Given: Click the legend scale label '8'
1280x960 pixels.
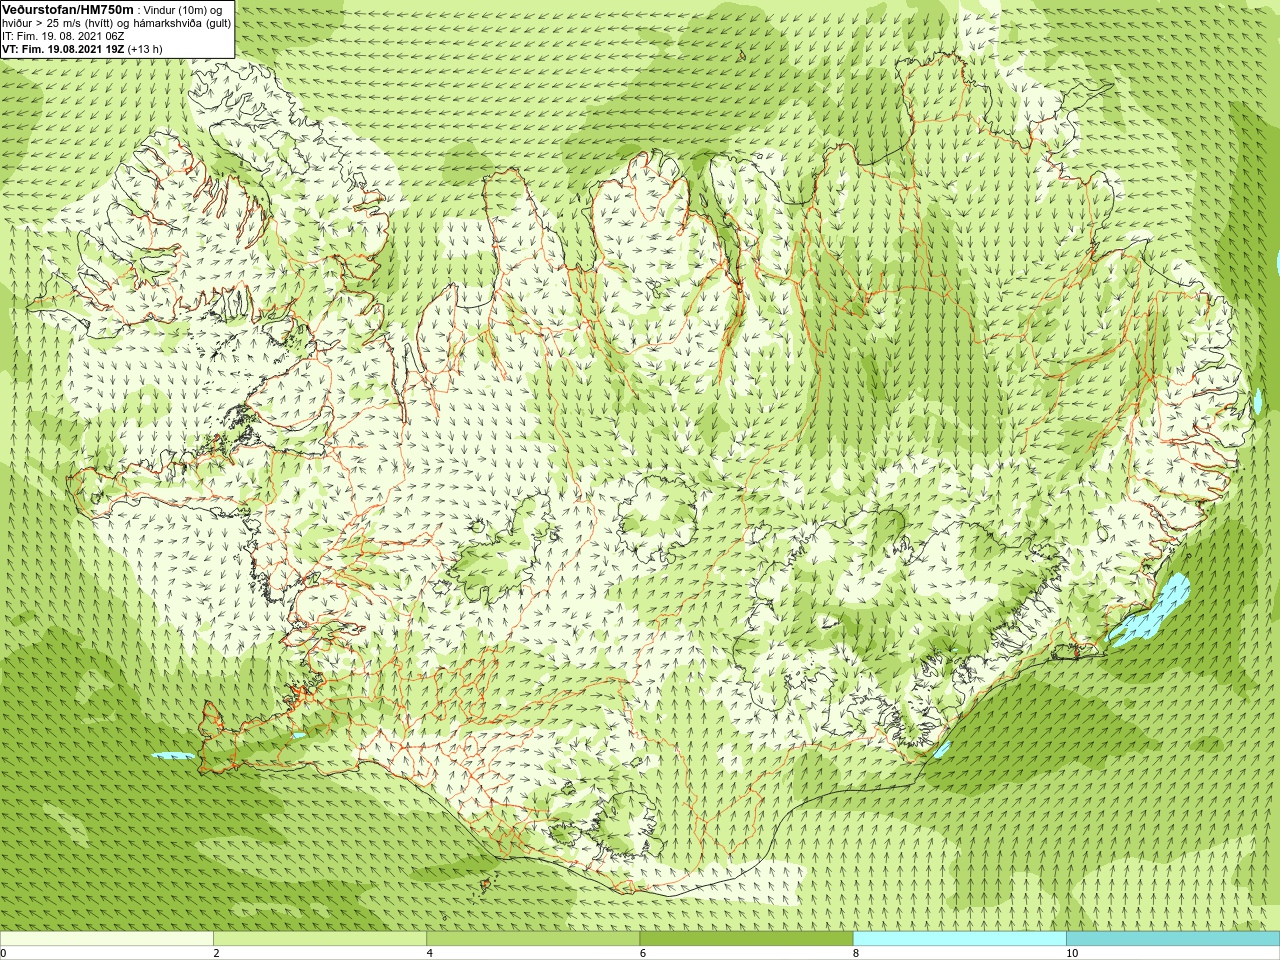Looking at the screenshot, I should tap(856, 953).
